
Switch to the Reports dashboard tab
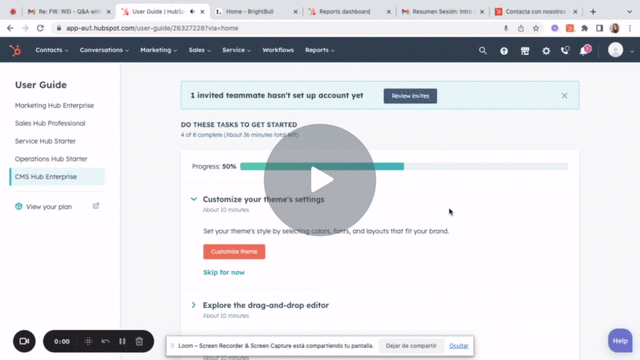tap(349, 11)
